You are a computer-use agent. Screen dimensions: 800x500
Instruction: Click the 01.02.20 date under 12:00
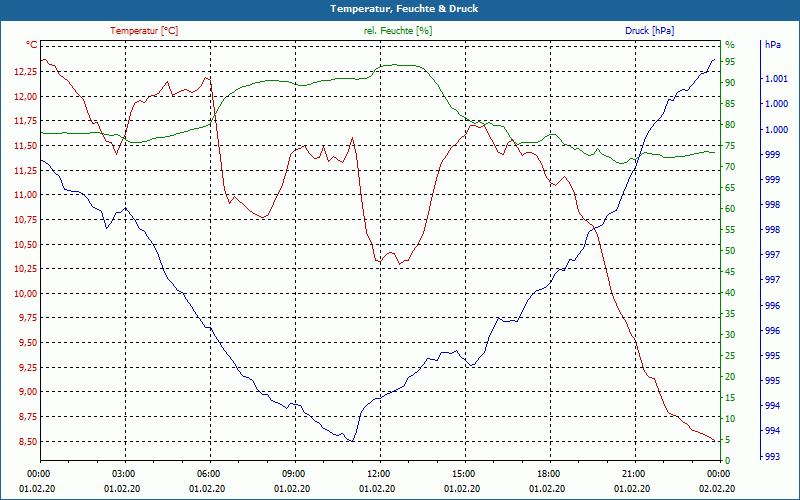(x=377, y=489)
